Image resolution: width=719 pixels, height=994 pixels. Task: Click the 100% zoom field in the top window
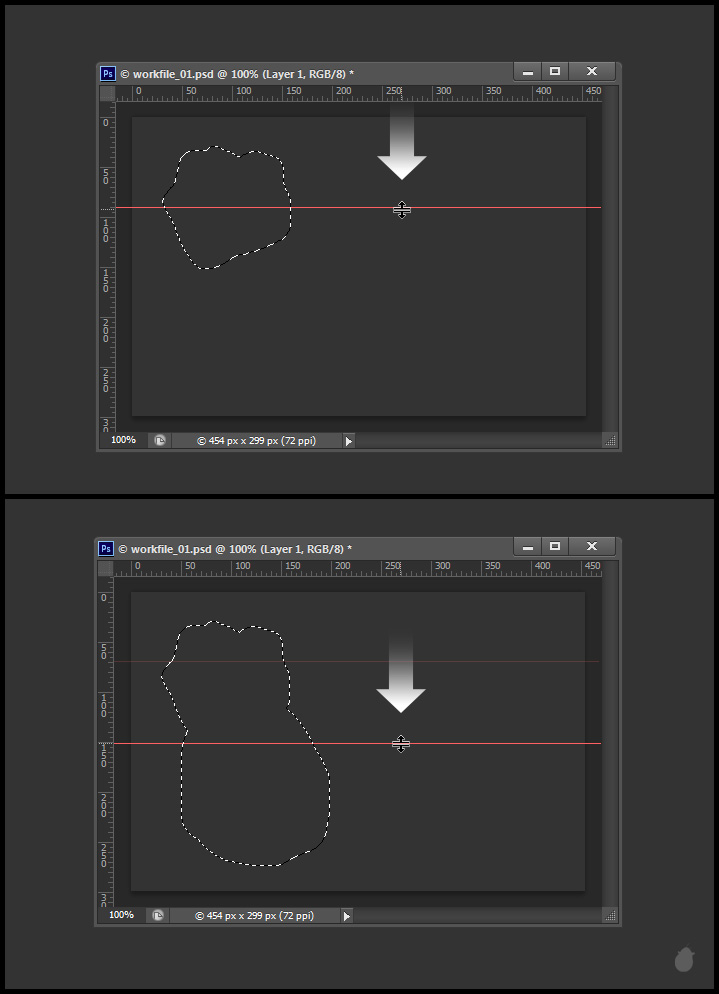124,440
